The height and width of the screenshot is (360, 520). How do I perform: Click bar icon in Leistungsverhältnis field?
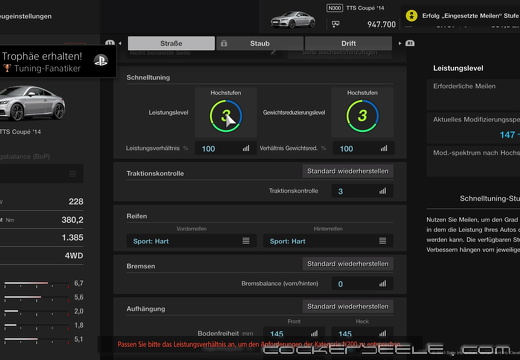pyautogui.click(x=246, y=148)
